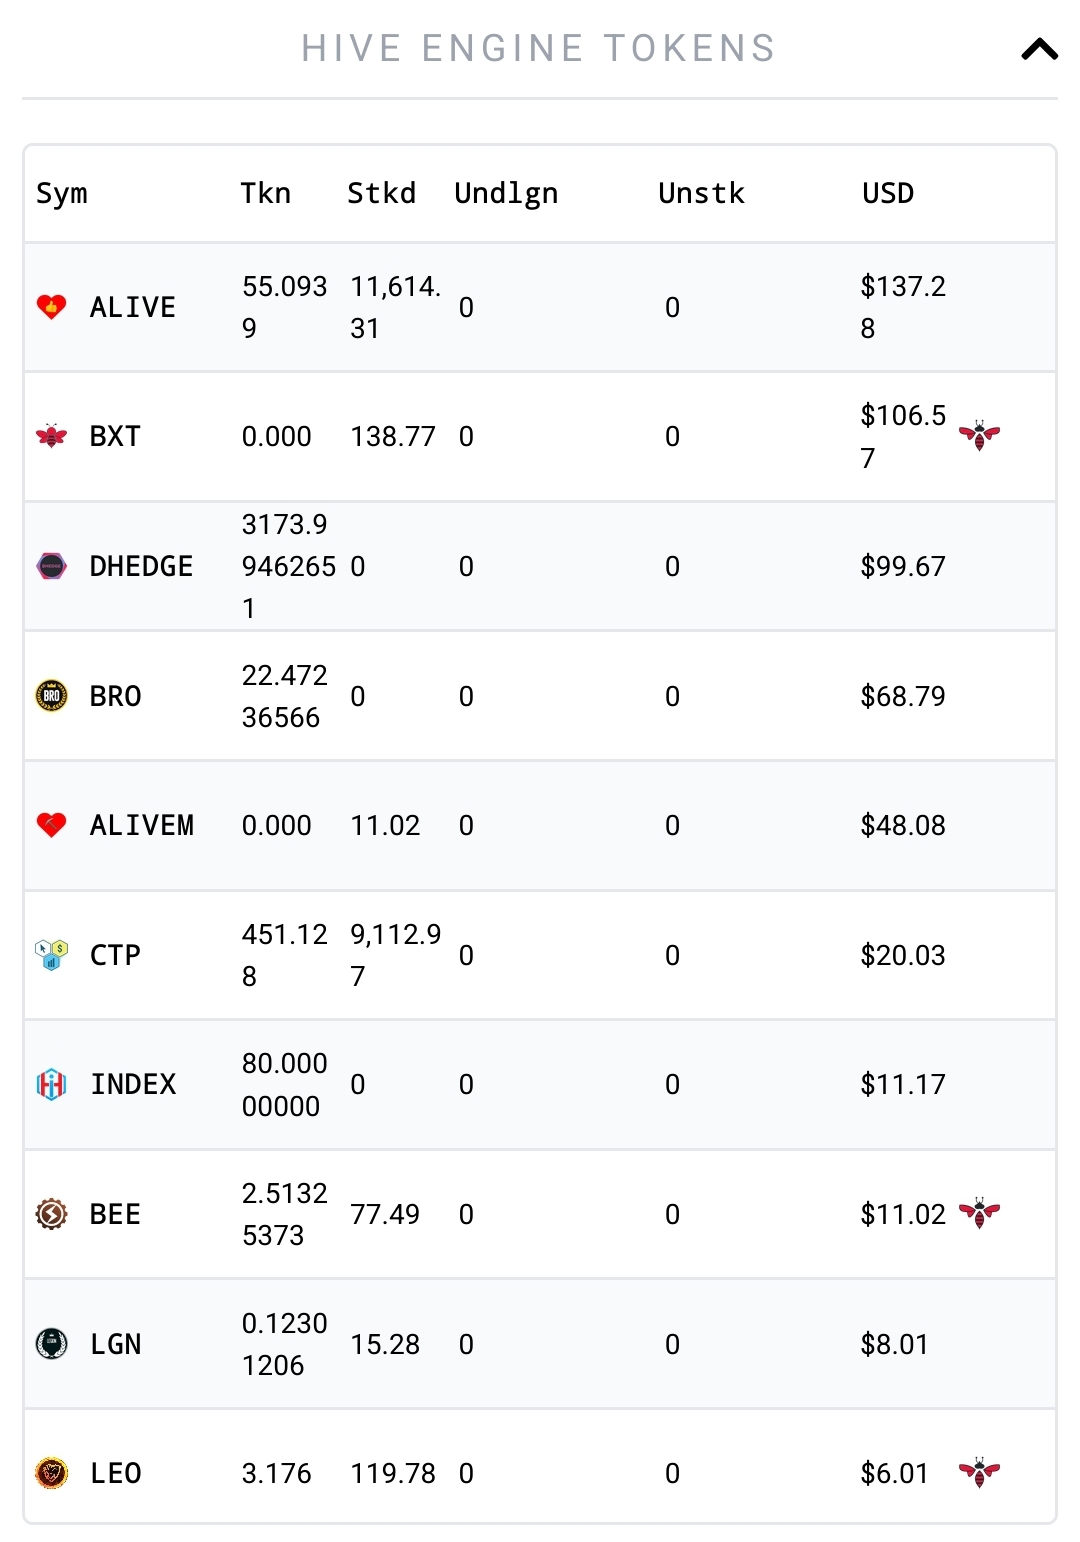The width and height of the screenshot is (1080, 1542).
Task: Click the DHEDGE token hexagon icon
Action: click(51, 566)
